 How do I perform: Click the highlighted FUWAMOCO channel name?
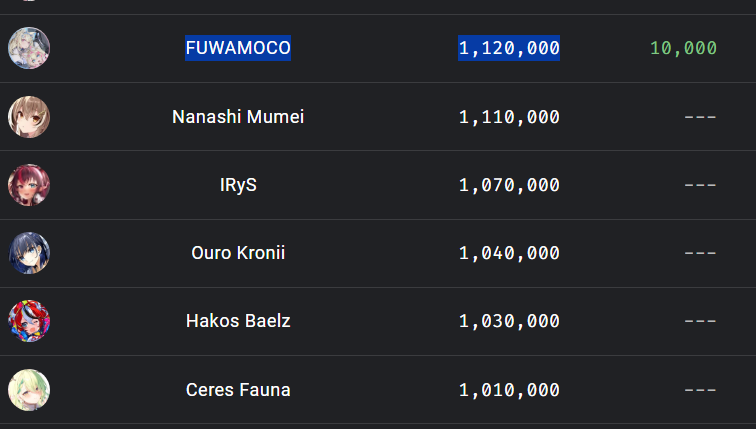(x=238, y=48)
